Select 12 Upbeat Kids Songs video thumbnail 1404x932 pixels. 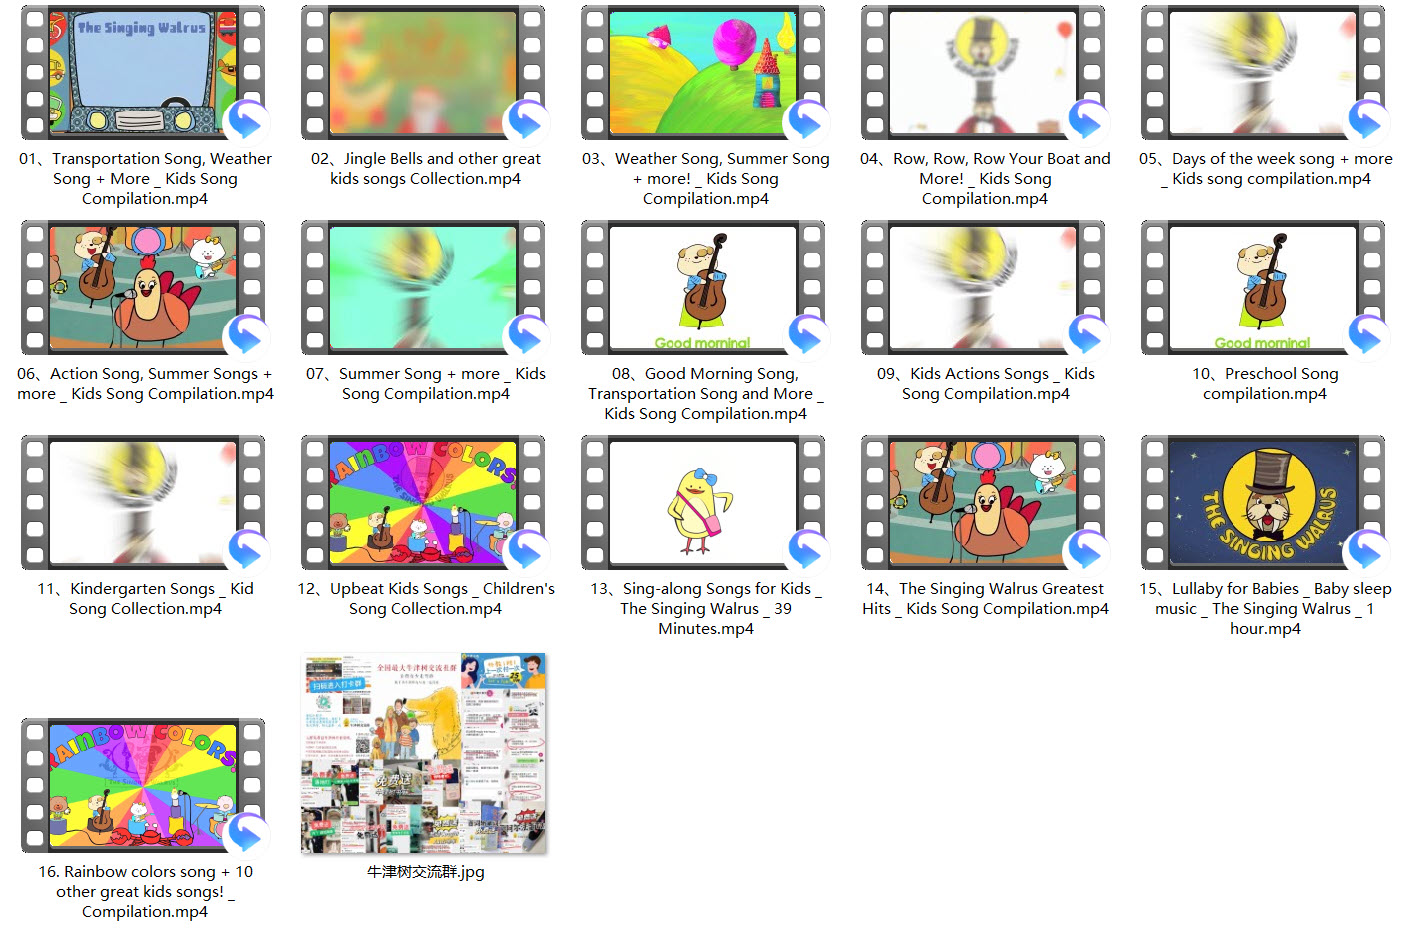coord(423,503)
